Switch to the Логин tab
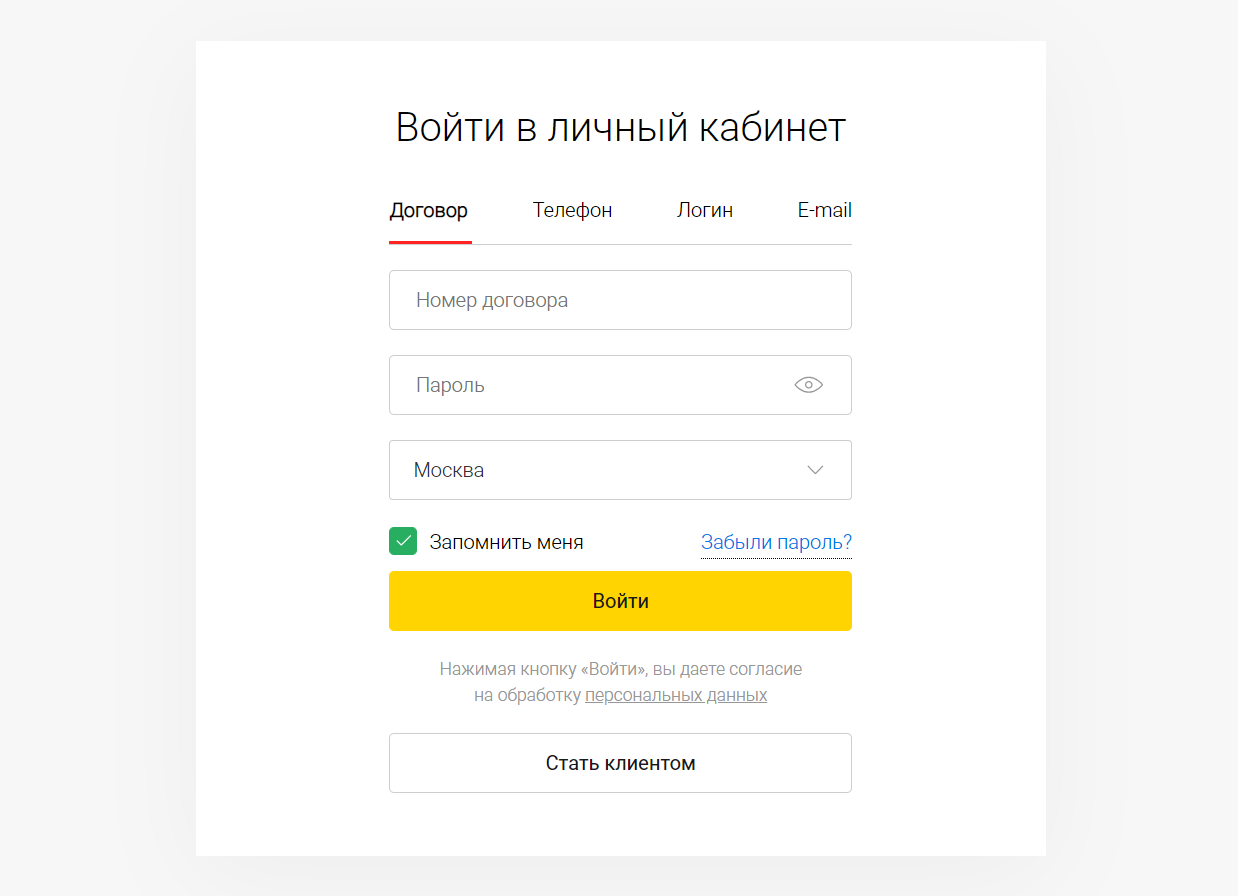Image resolution: width=1238 pixels, height=896 pixels. [705, 210]
